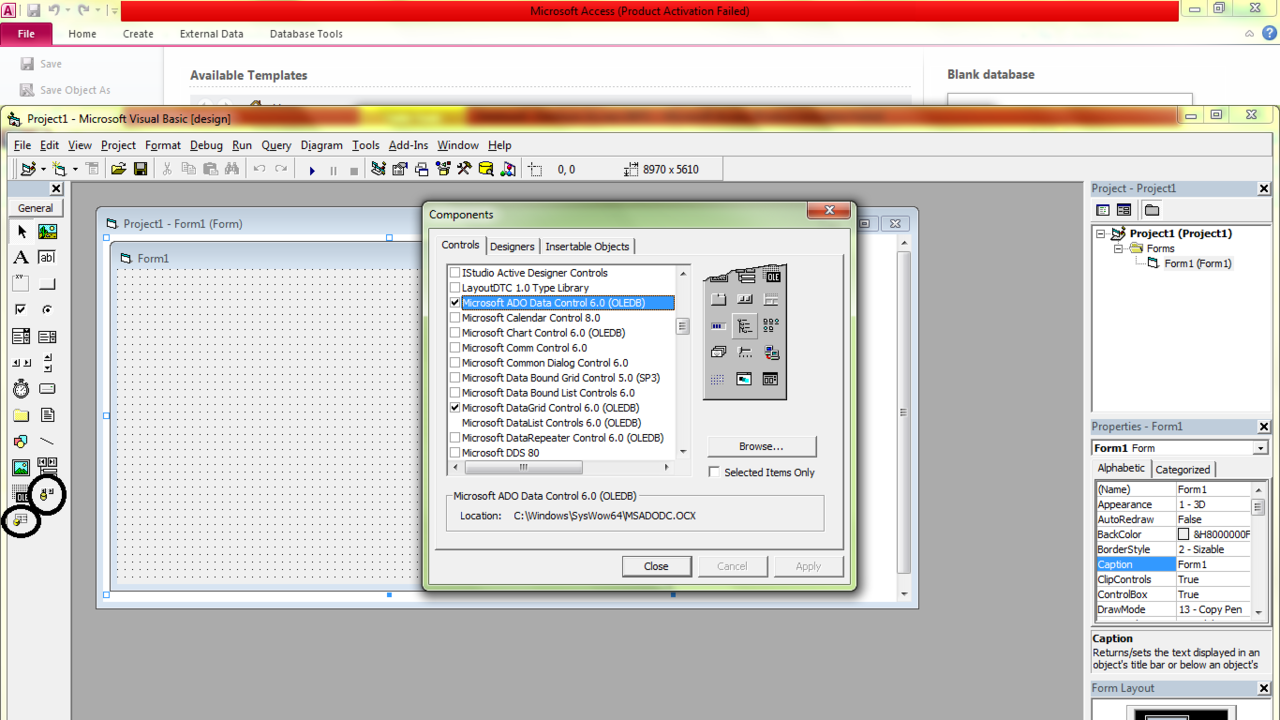Click the Close button in Components
1280x720 pixels.
[656, 566]
